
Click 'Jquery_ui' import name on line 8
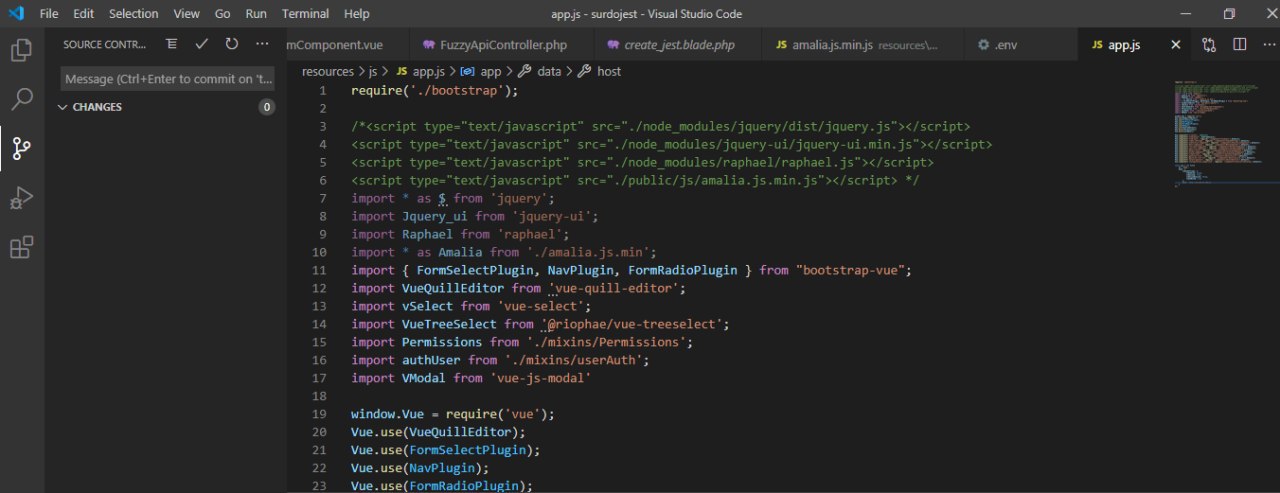coord(435,216)
